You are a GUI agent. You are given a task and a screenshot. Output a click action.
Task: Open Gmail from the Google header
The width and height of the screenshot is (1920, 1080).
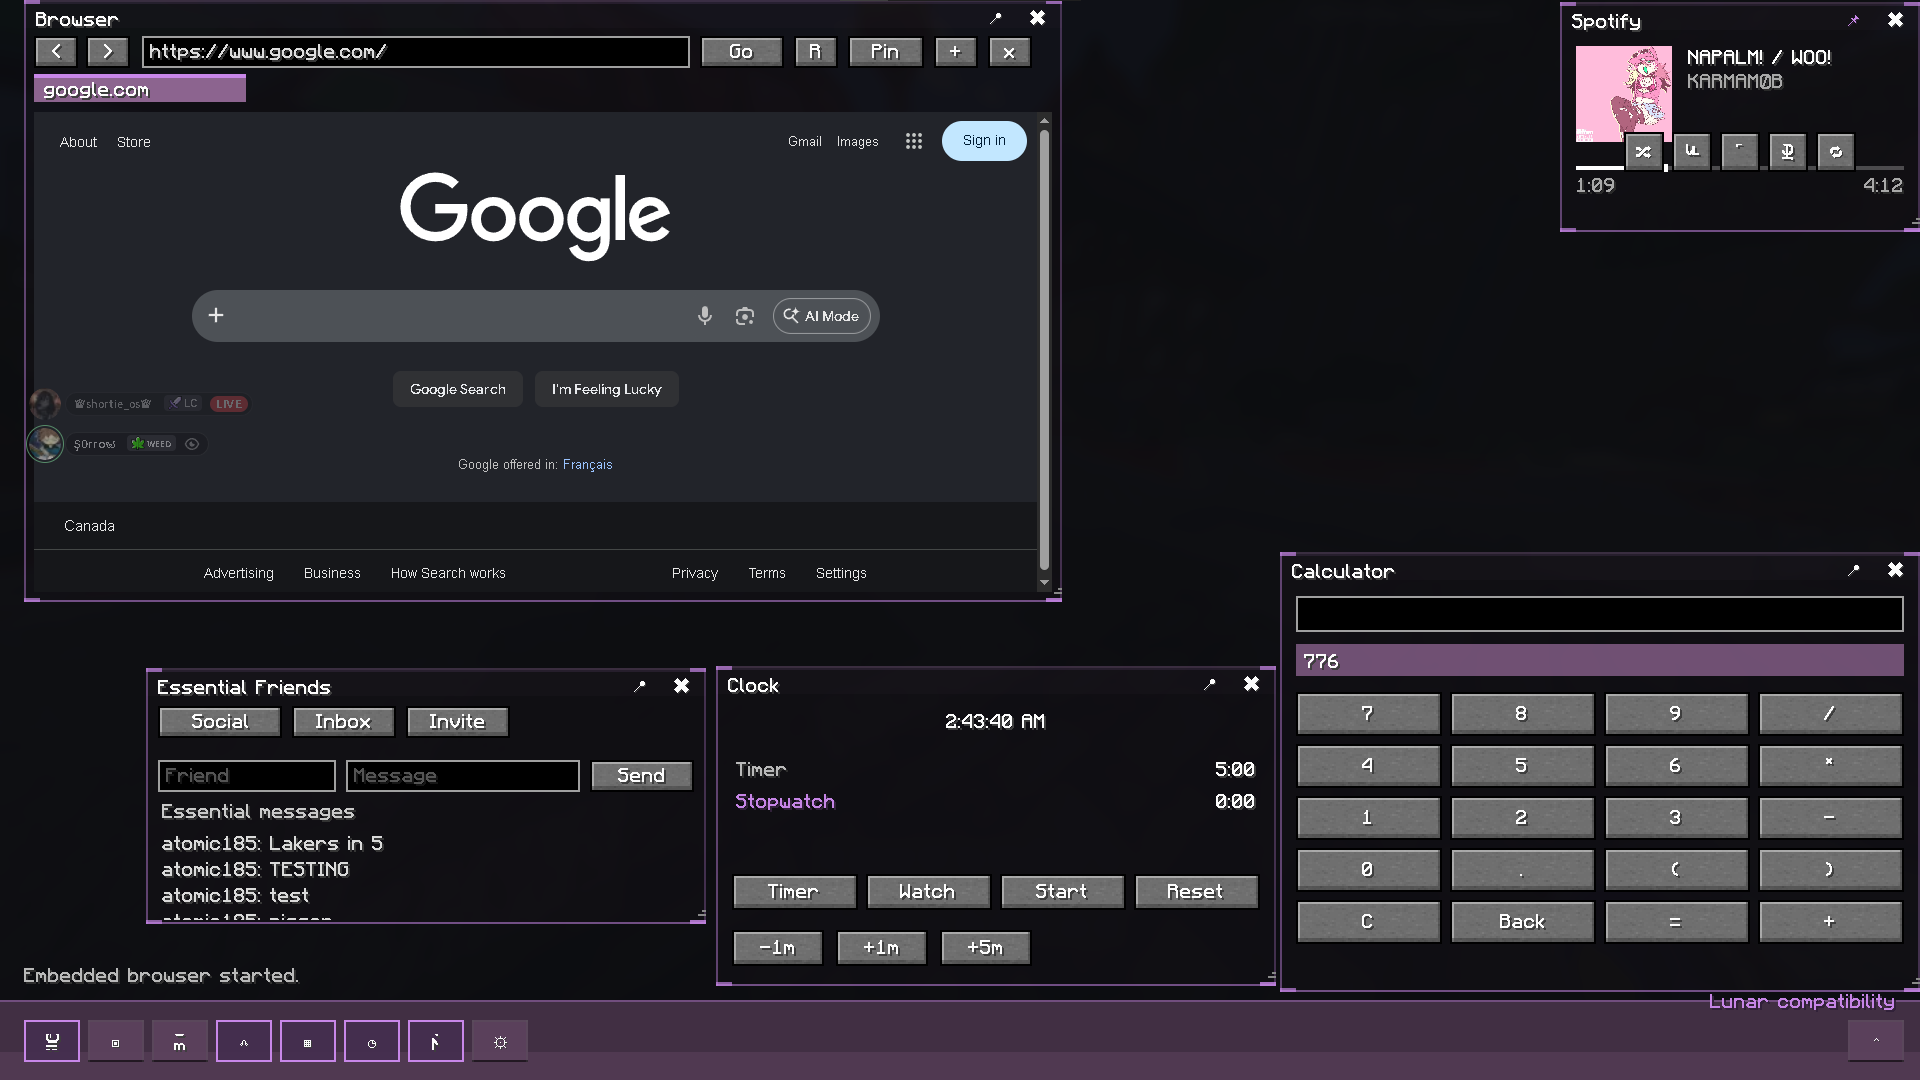[805, 142]
